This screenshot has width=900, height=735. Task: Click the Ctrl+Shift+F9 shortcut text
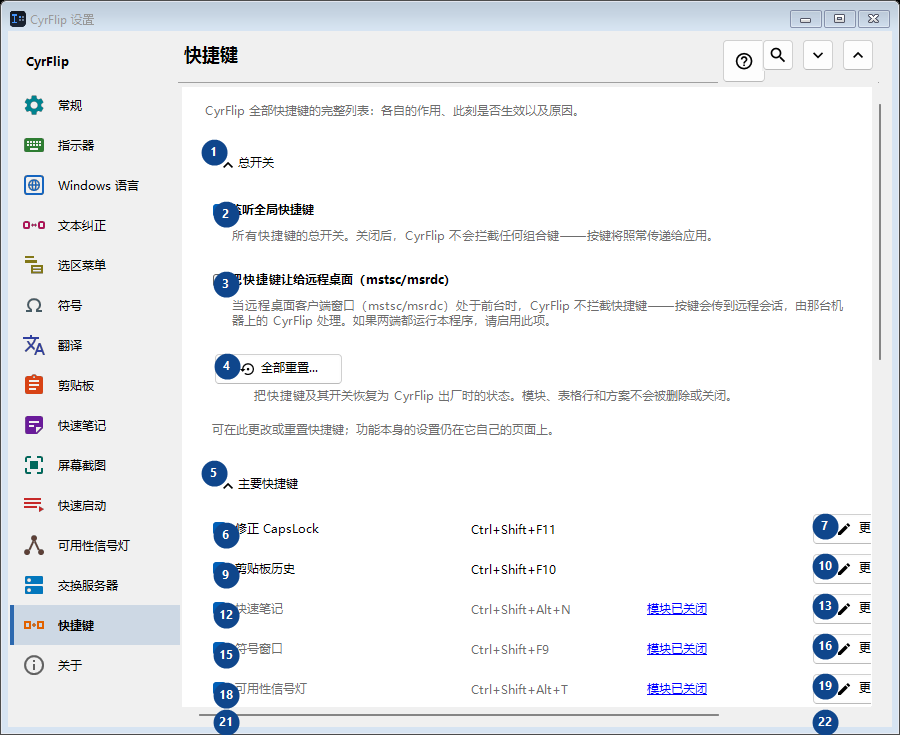(510, 650)
